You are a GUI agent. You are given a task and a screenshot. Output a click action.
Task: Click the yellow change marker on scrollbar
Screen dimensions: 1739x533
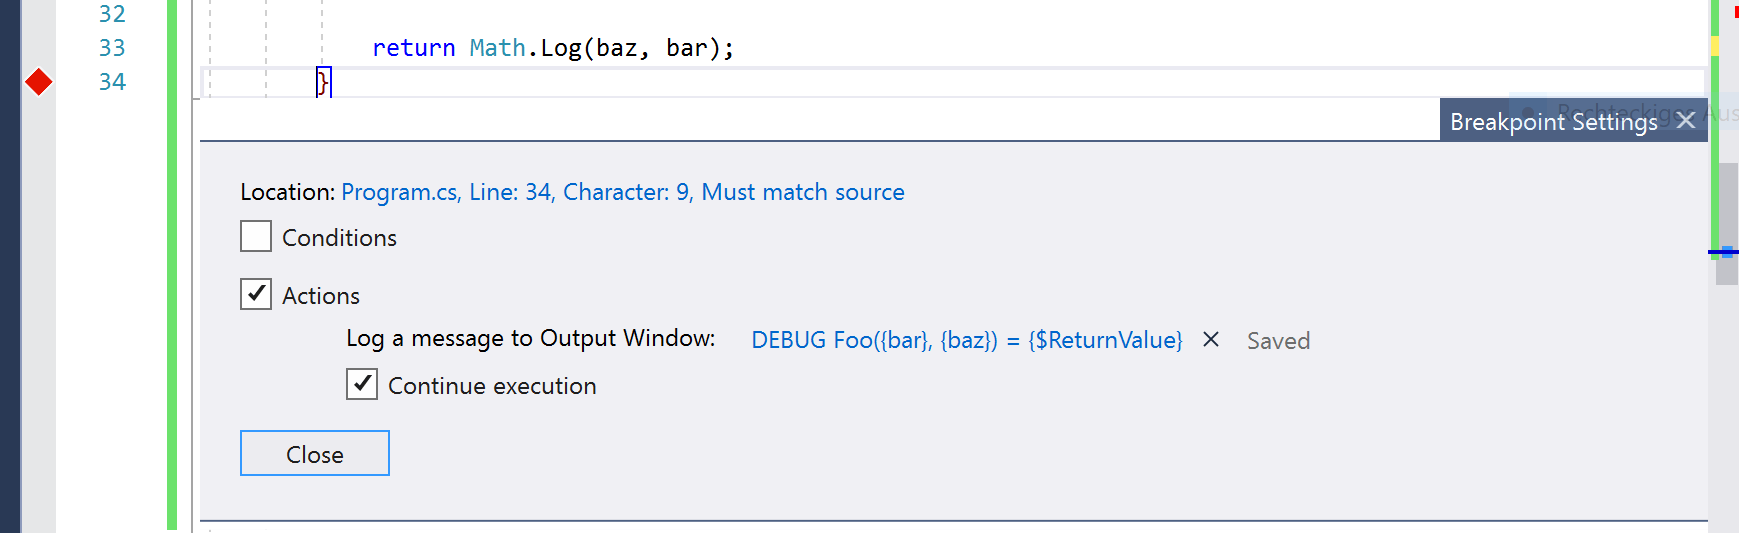[x=1715, y=46]
